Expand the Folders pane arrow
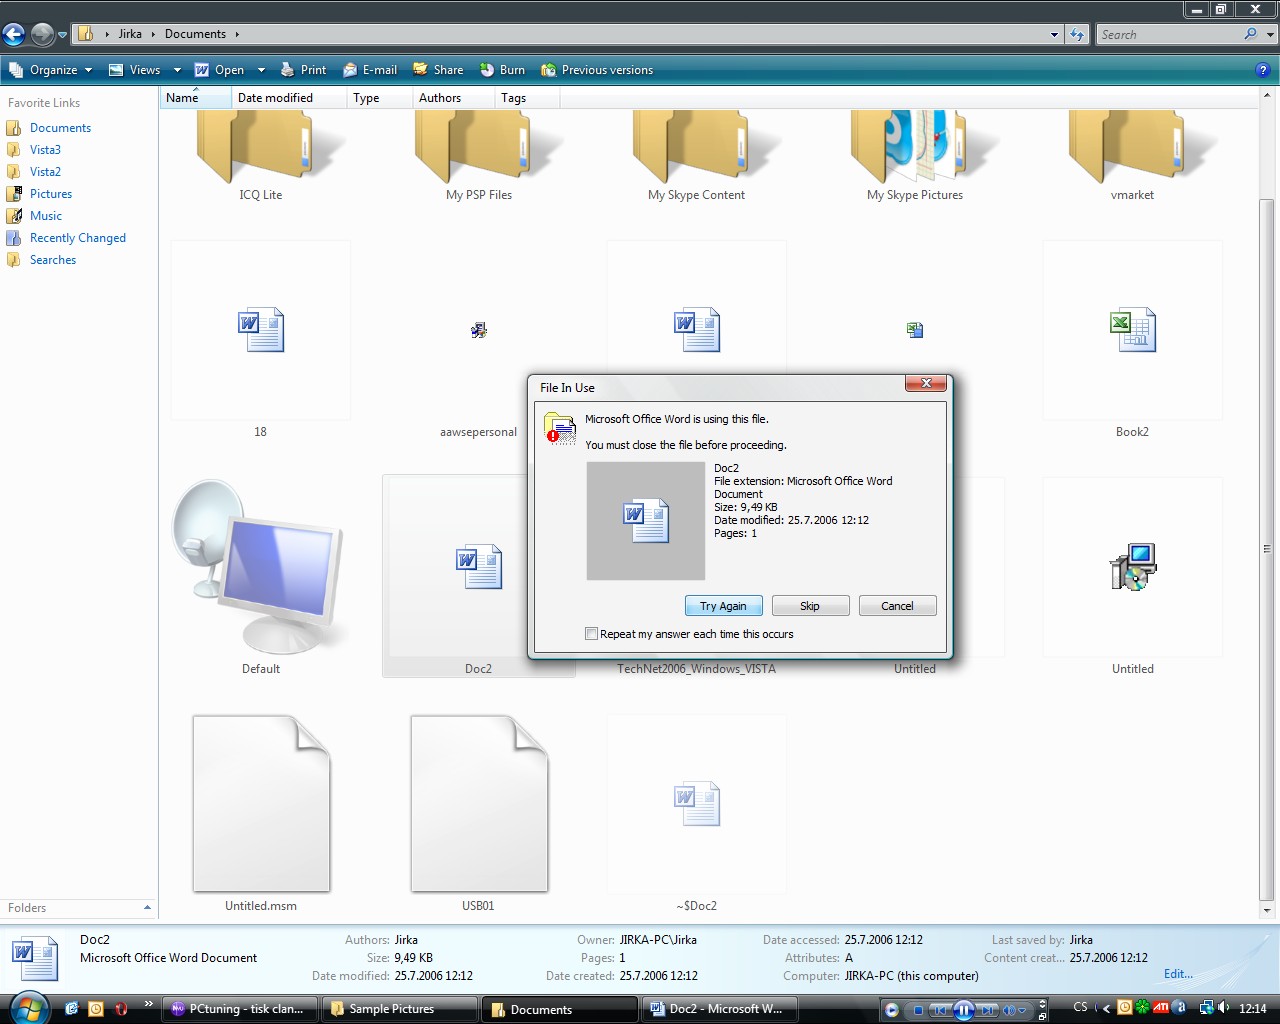The image size is (1280, 1024). (147, 908)
